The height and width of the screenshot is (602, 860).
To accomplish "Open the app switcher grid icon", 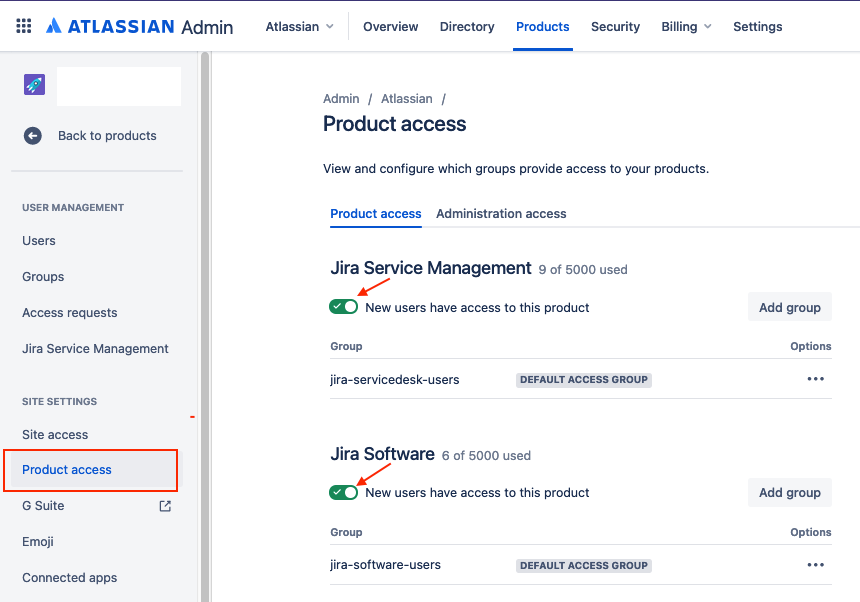I will (24, 26).
